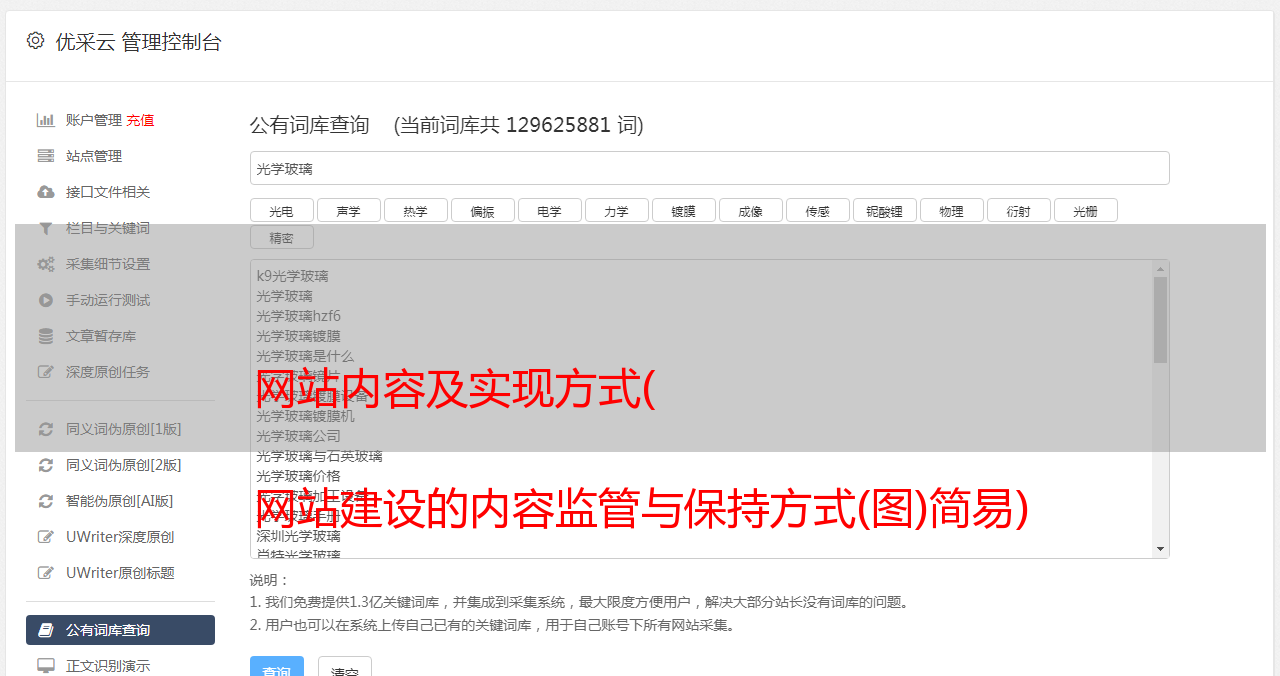Select the 站点管理 server icon
1280x676 pixels.
pos(46,156)
